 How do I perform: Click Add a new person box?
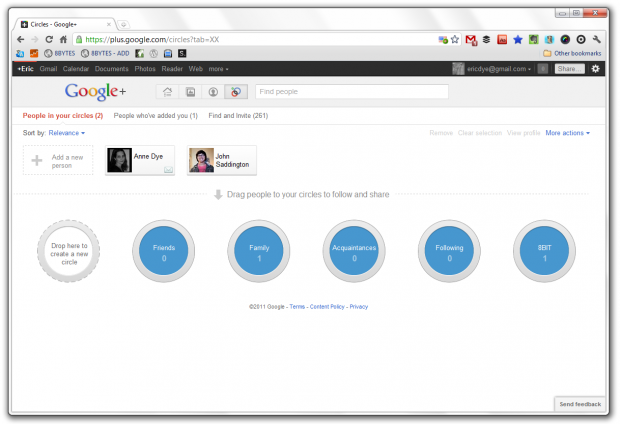[58, 160]
